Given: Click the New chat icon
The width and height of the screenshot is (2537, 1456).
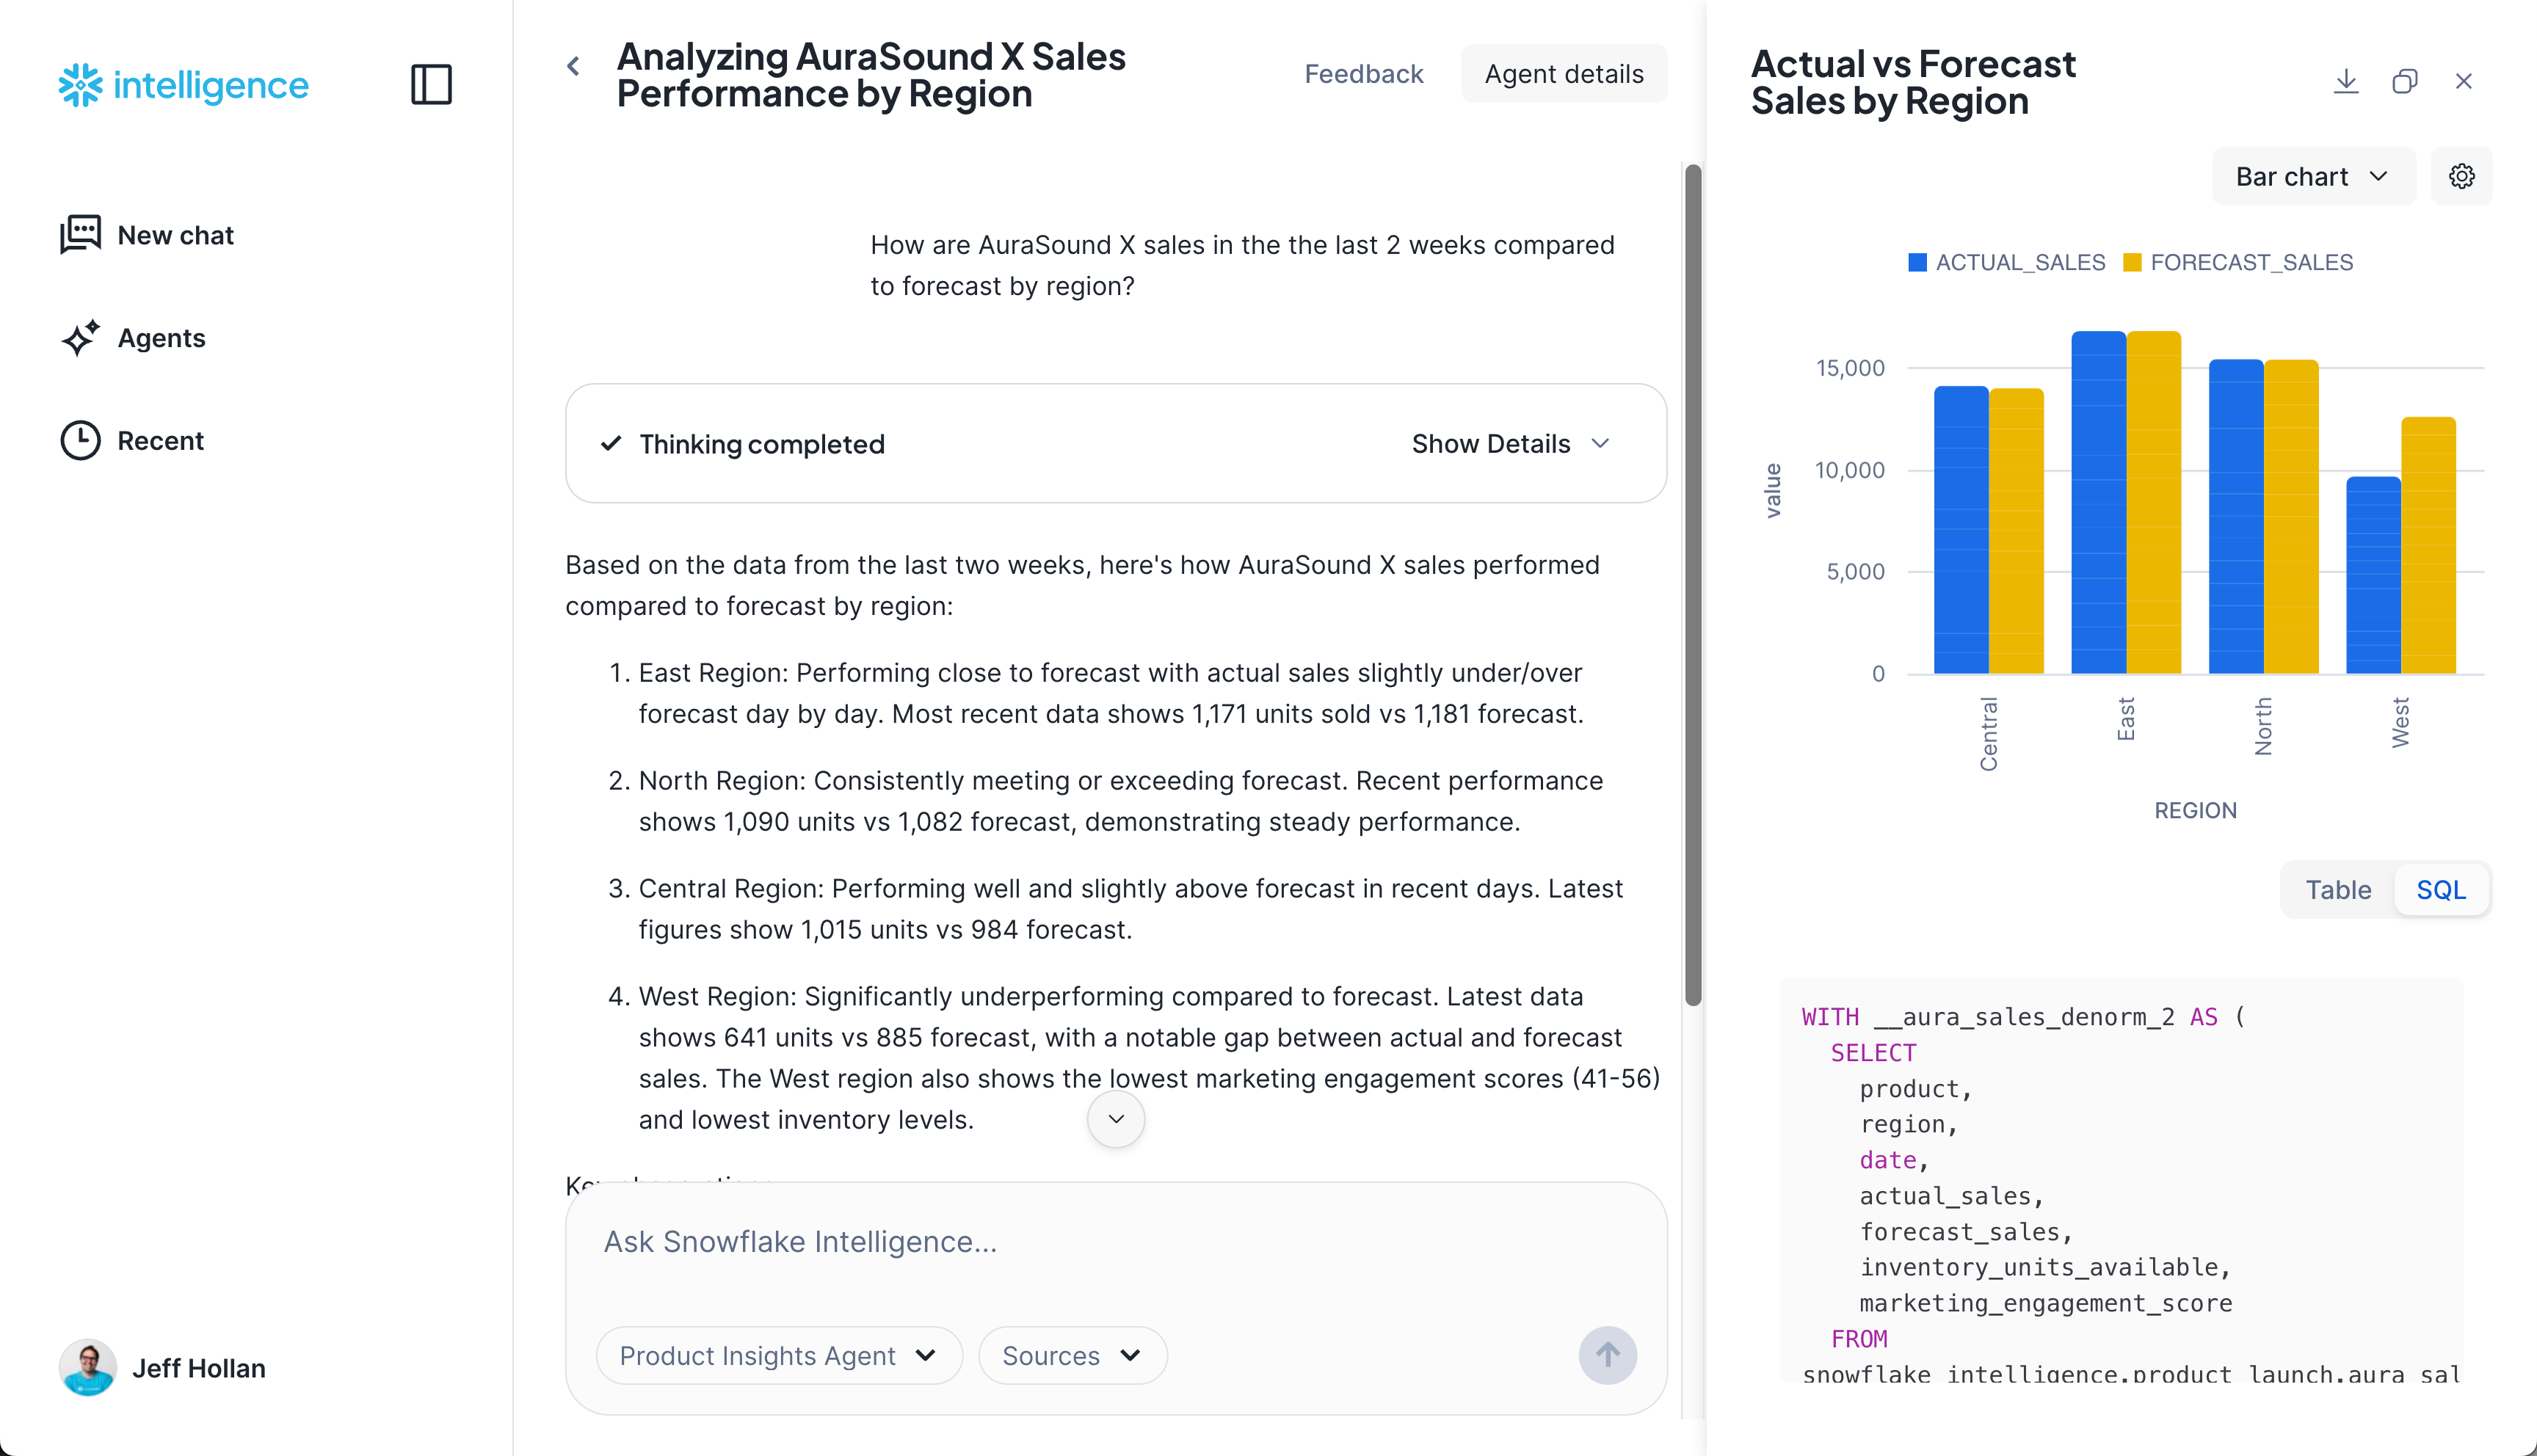Looking at the screenshot, I should pyautogui.click(x=80, y=234).
